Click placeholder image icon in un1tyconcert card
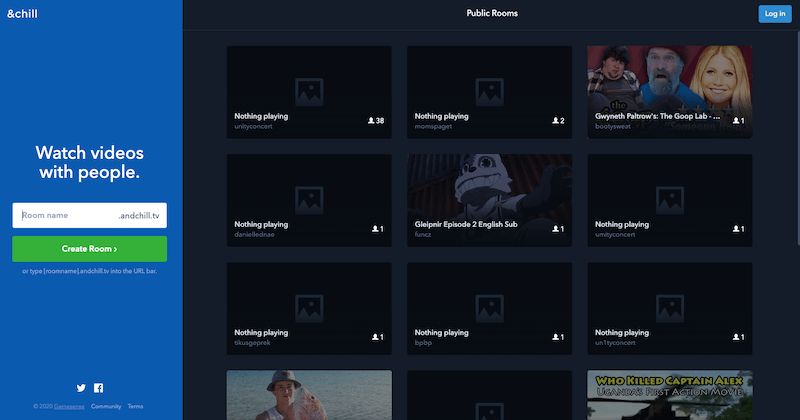800x420 pixels. (x=669, y=308)
